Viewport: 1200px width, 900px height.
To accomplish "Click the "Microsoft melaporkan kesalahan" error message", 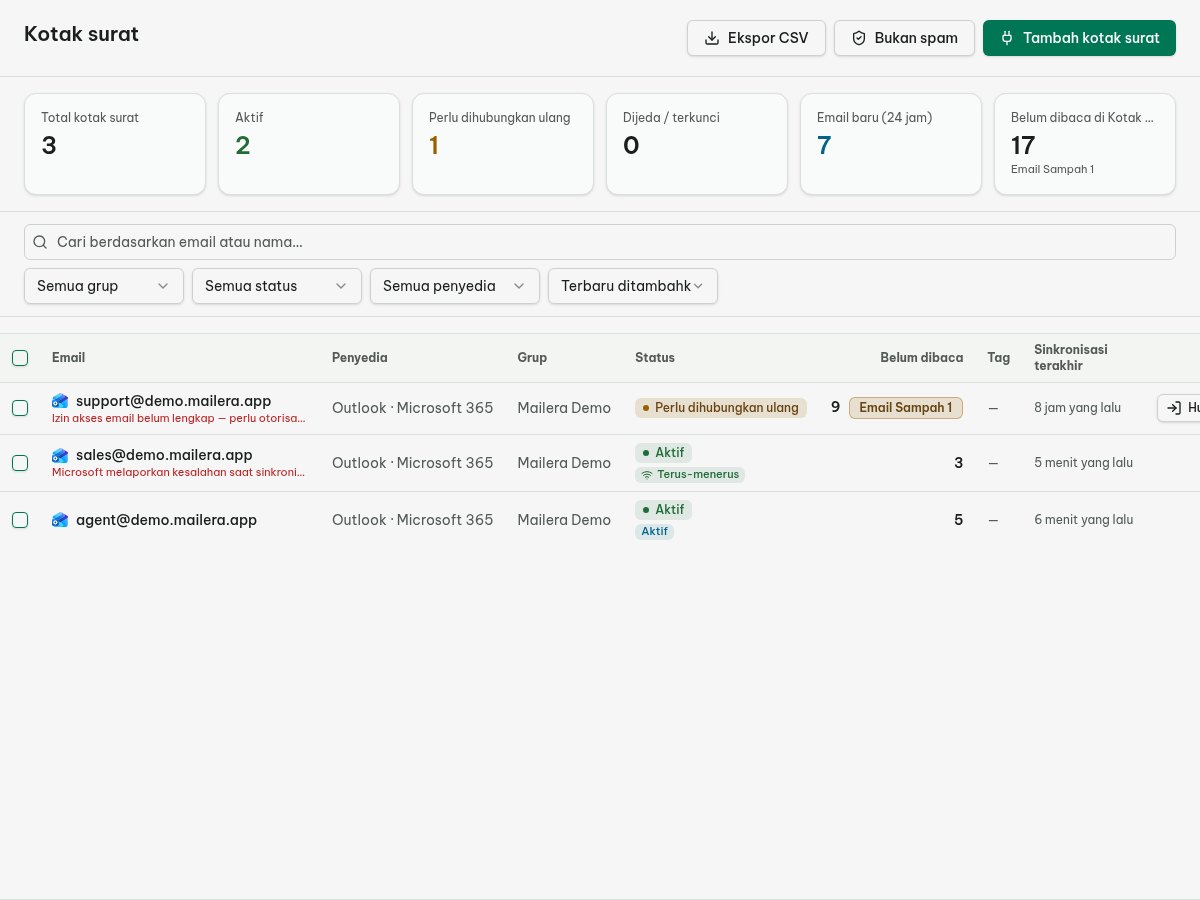I will pos(179,472).
